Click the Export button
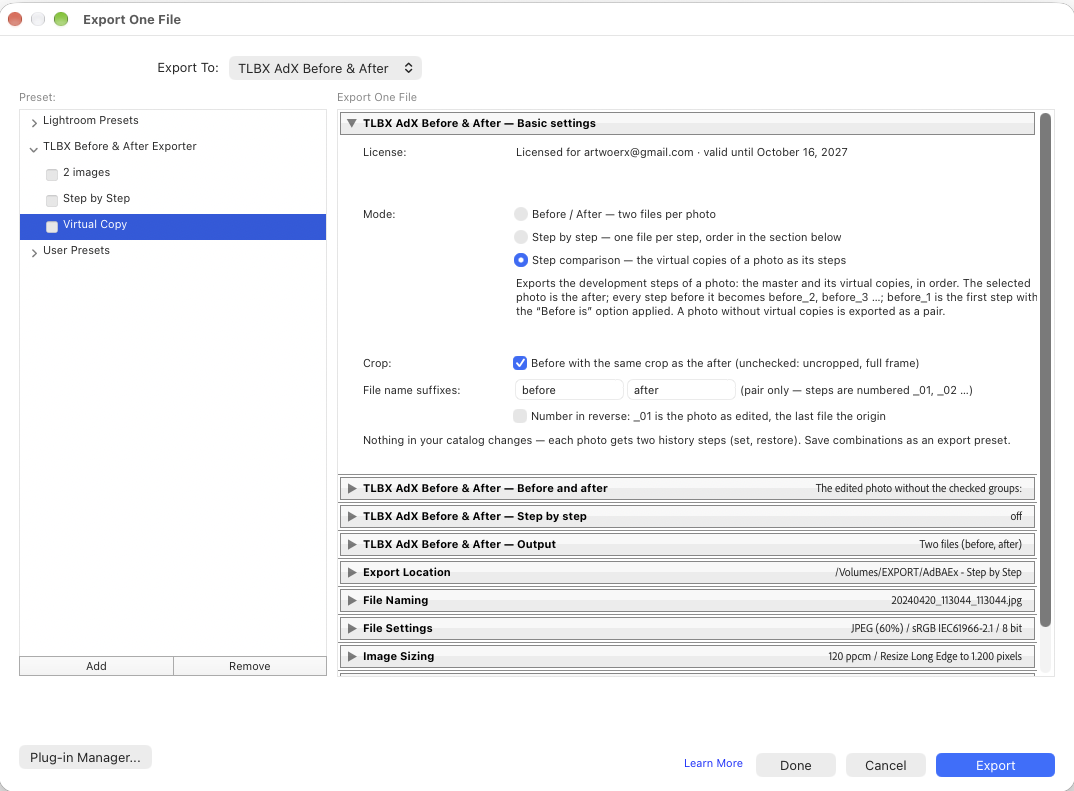 click(995, 765)
